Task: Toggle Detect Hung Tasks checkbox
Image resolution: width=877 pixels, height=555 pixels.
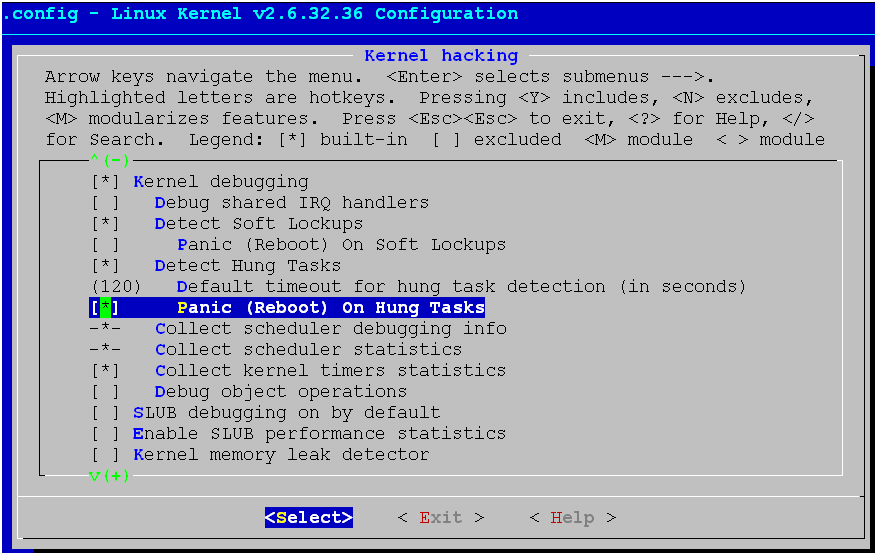Action: click(105, 266)
